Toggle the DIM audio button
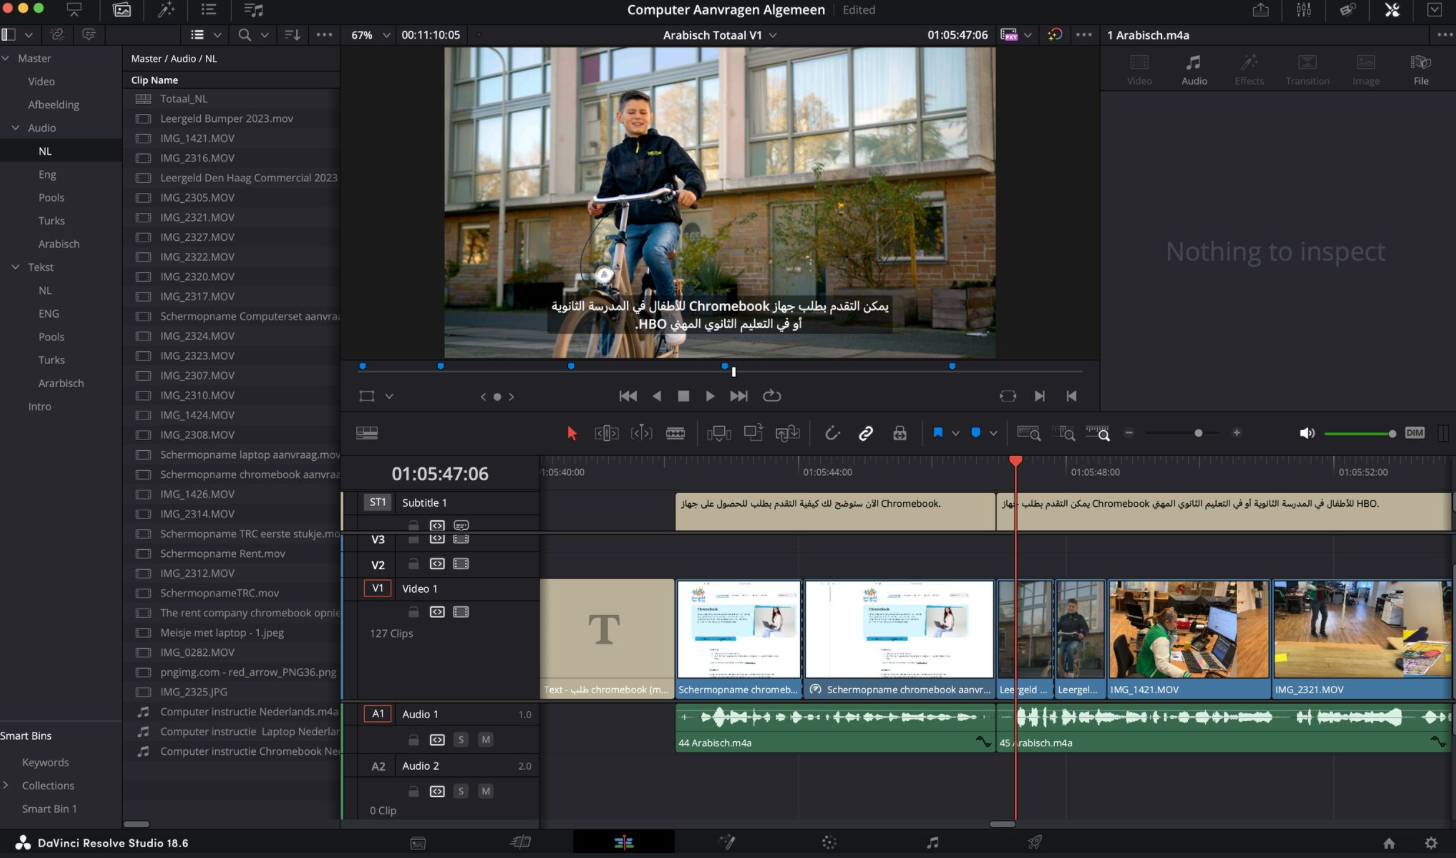This screenshot has height=858, width=1456. point(1414,433)
